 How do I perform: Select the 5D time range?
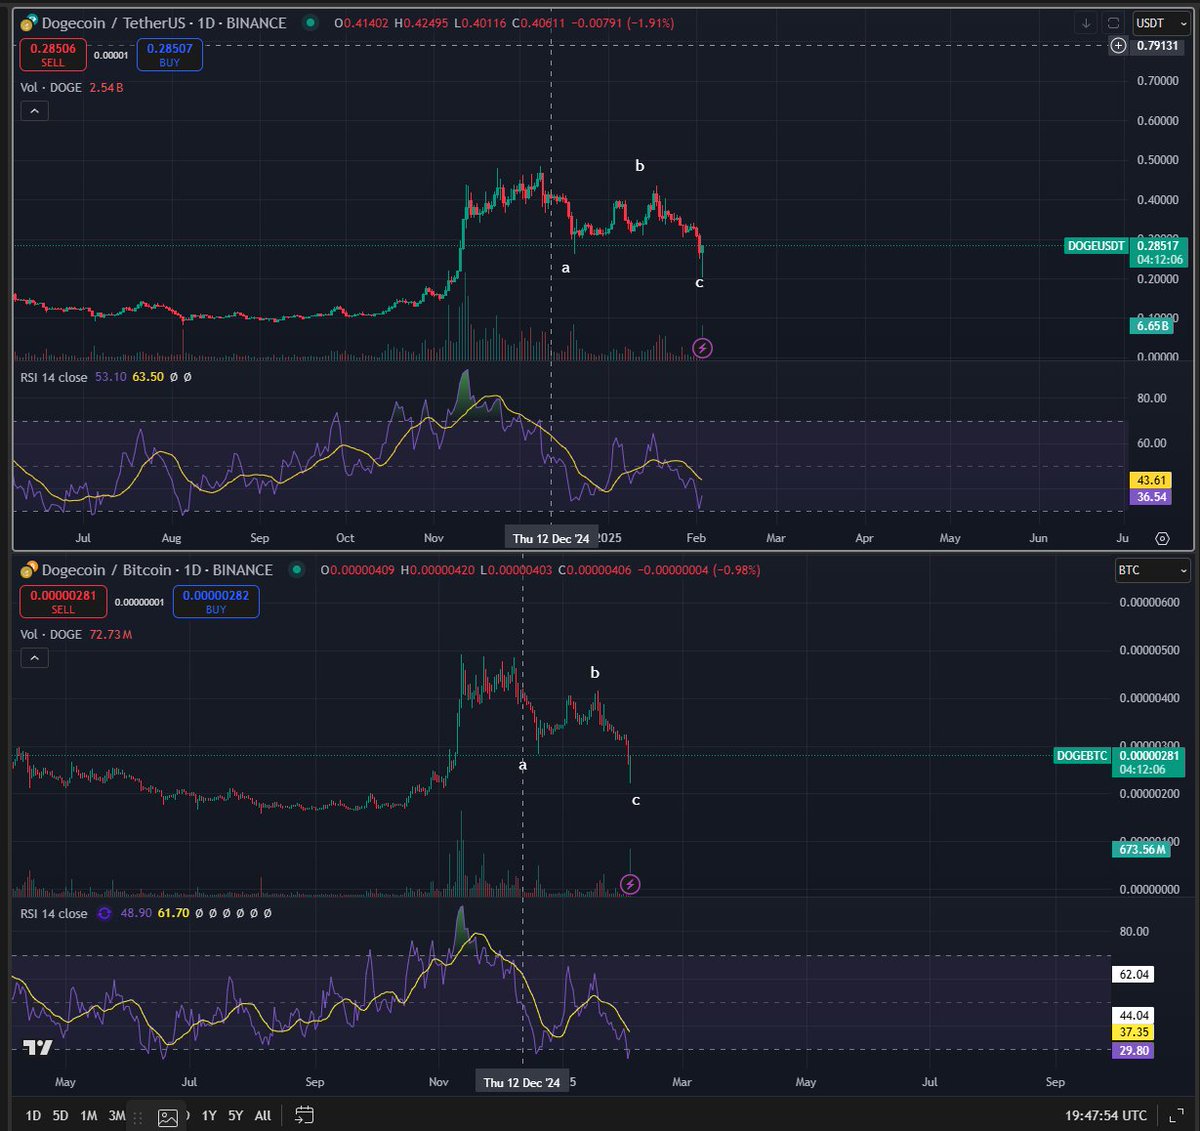[x=60, y=1115]
